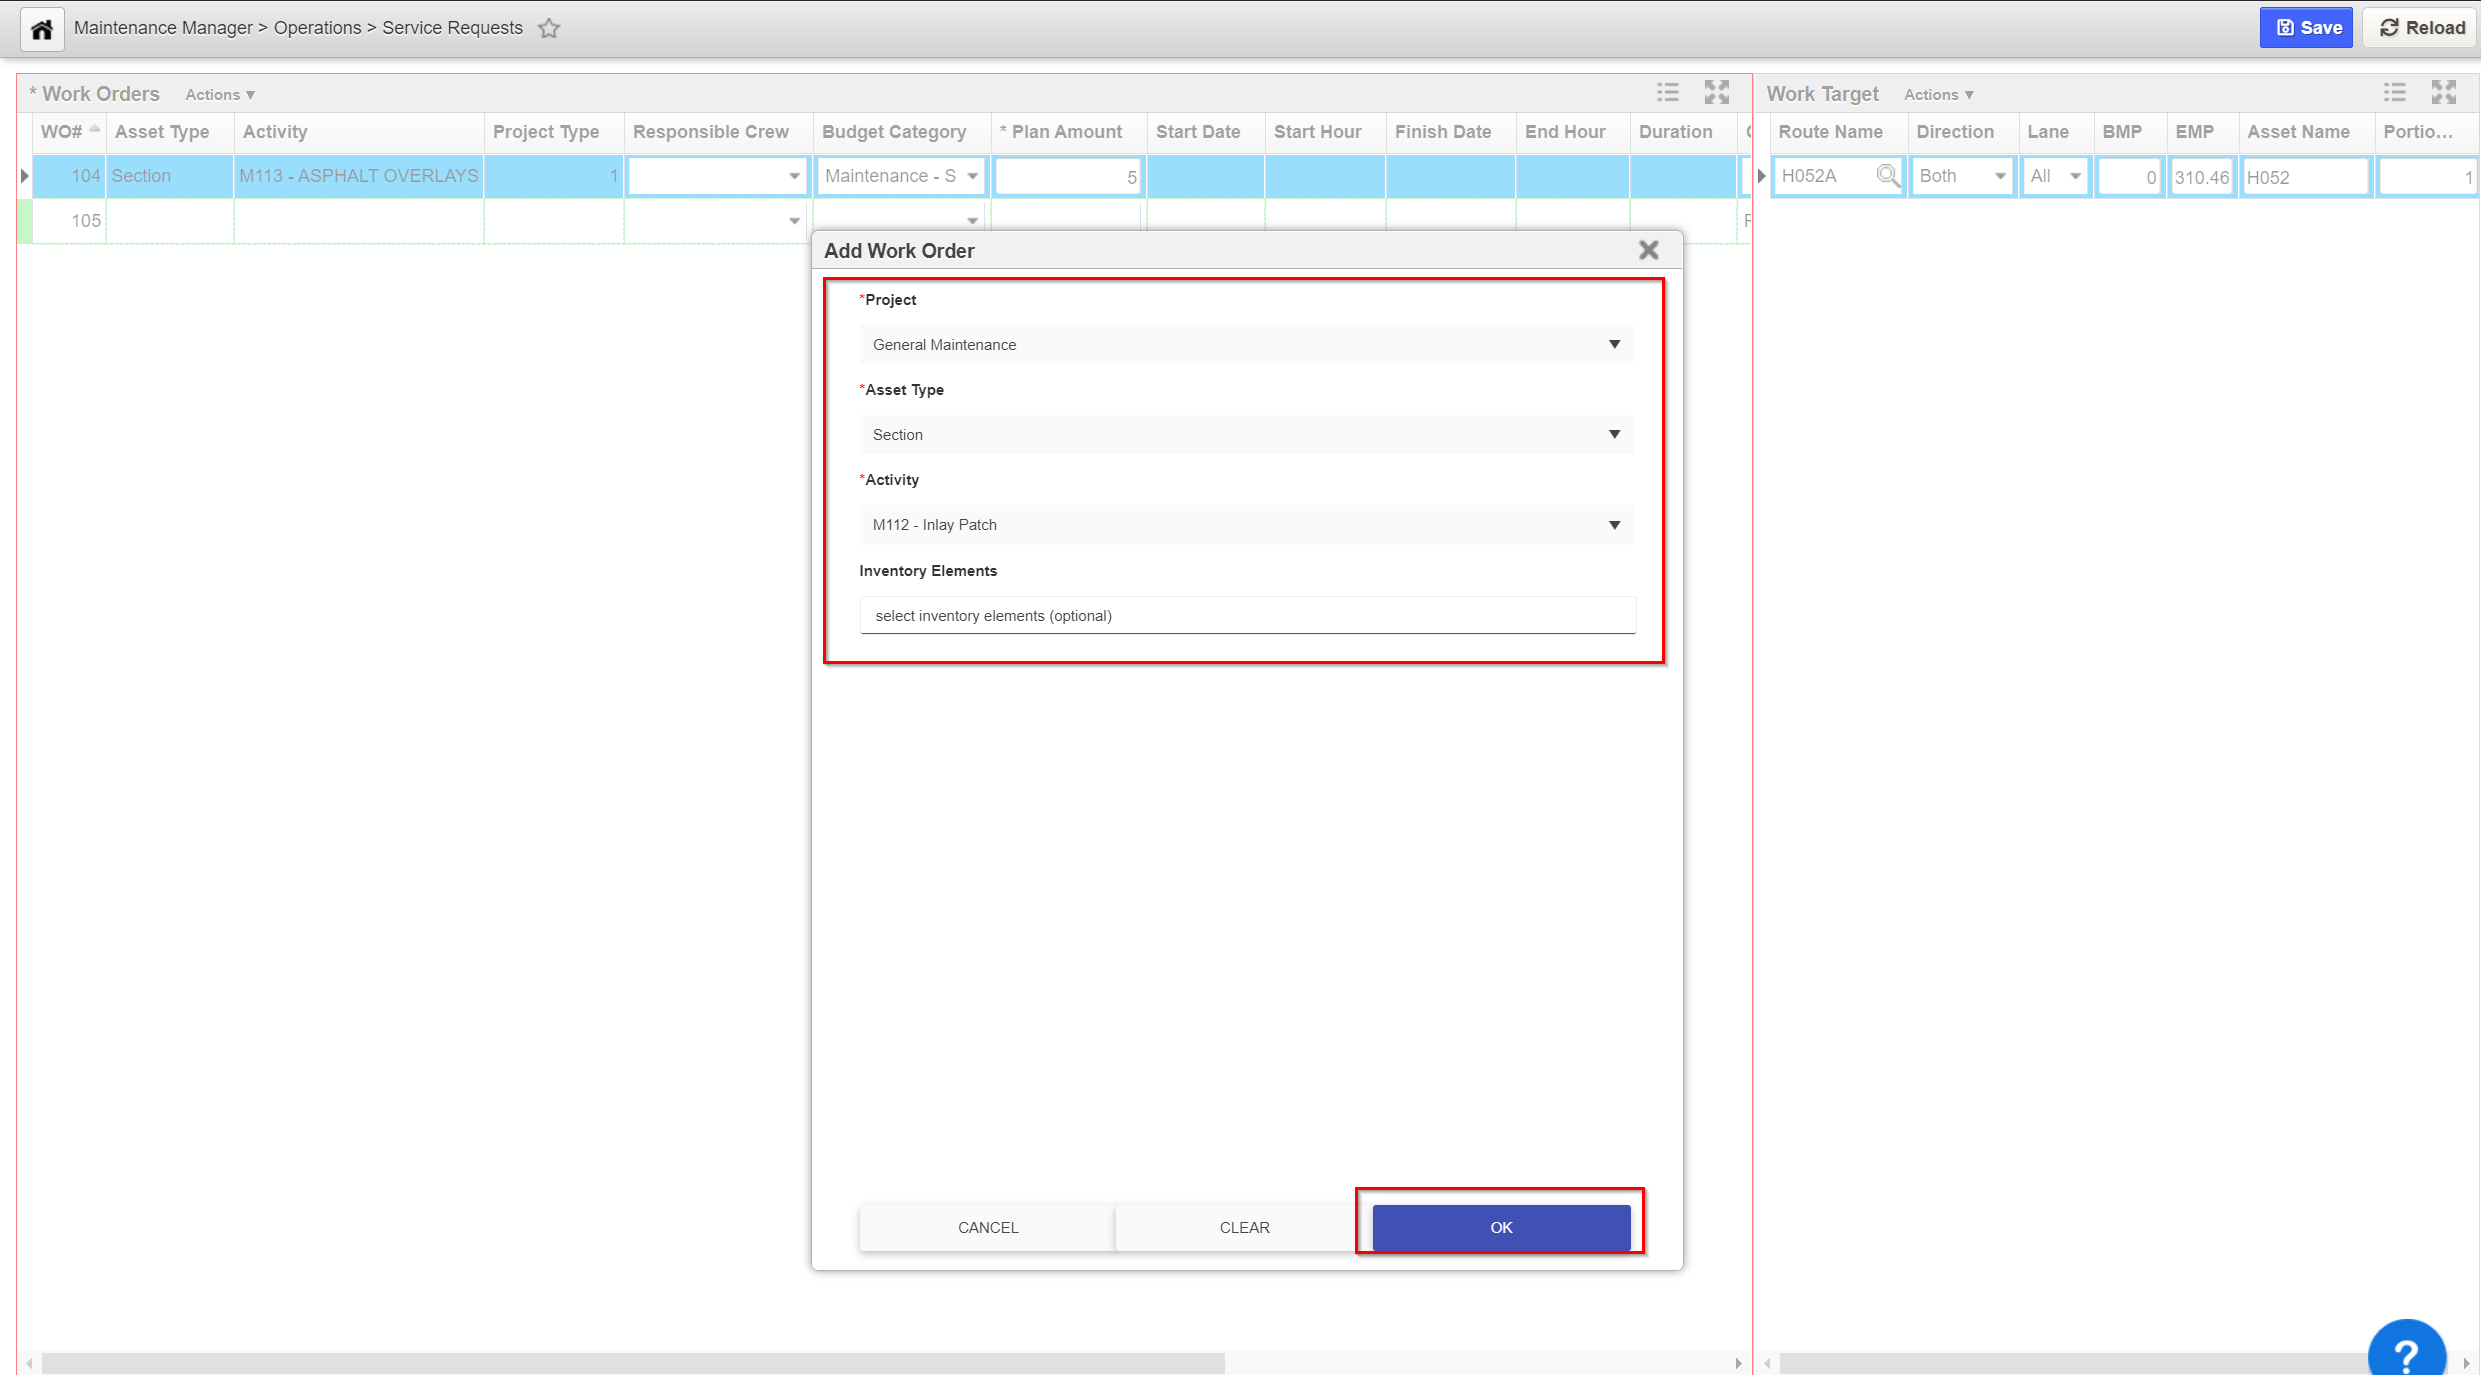Screen dimensions: 2481x1375
Task: Click Route Name search magnifier icon
Action: [x=1886, y=176]
